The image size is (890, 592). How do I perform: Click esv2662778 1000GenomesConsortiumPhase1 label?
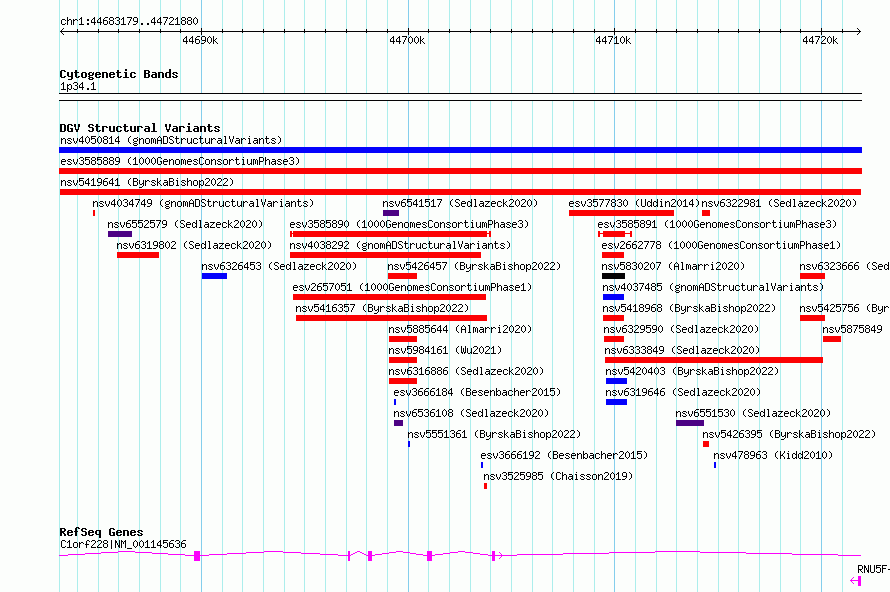click(x=721, y=245)
